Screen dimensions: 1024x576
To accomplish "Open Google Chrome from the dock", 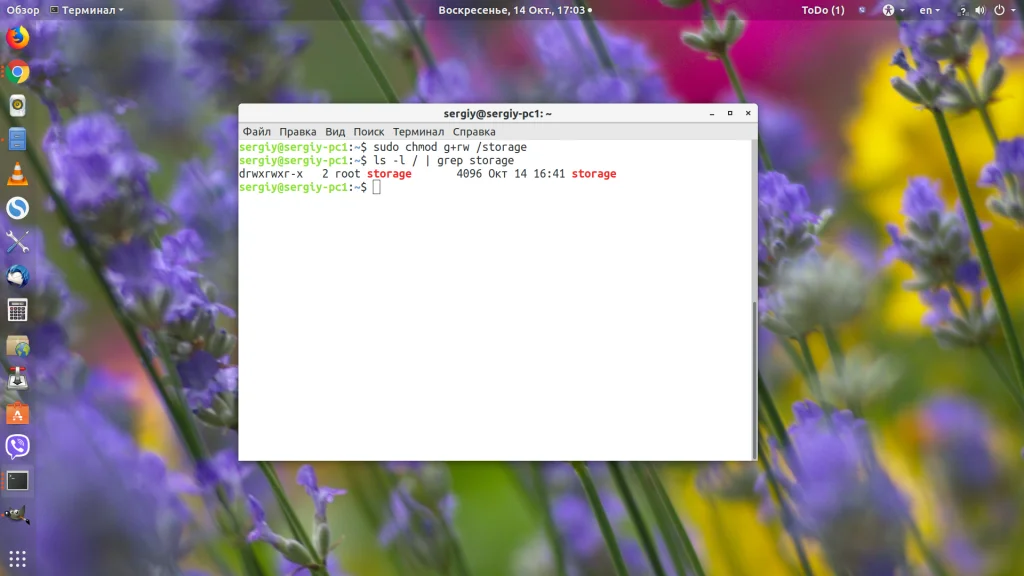I will click(x=18, y=72).
